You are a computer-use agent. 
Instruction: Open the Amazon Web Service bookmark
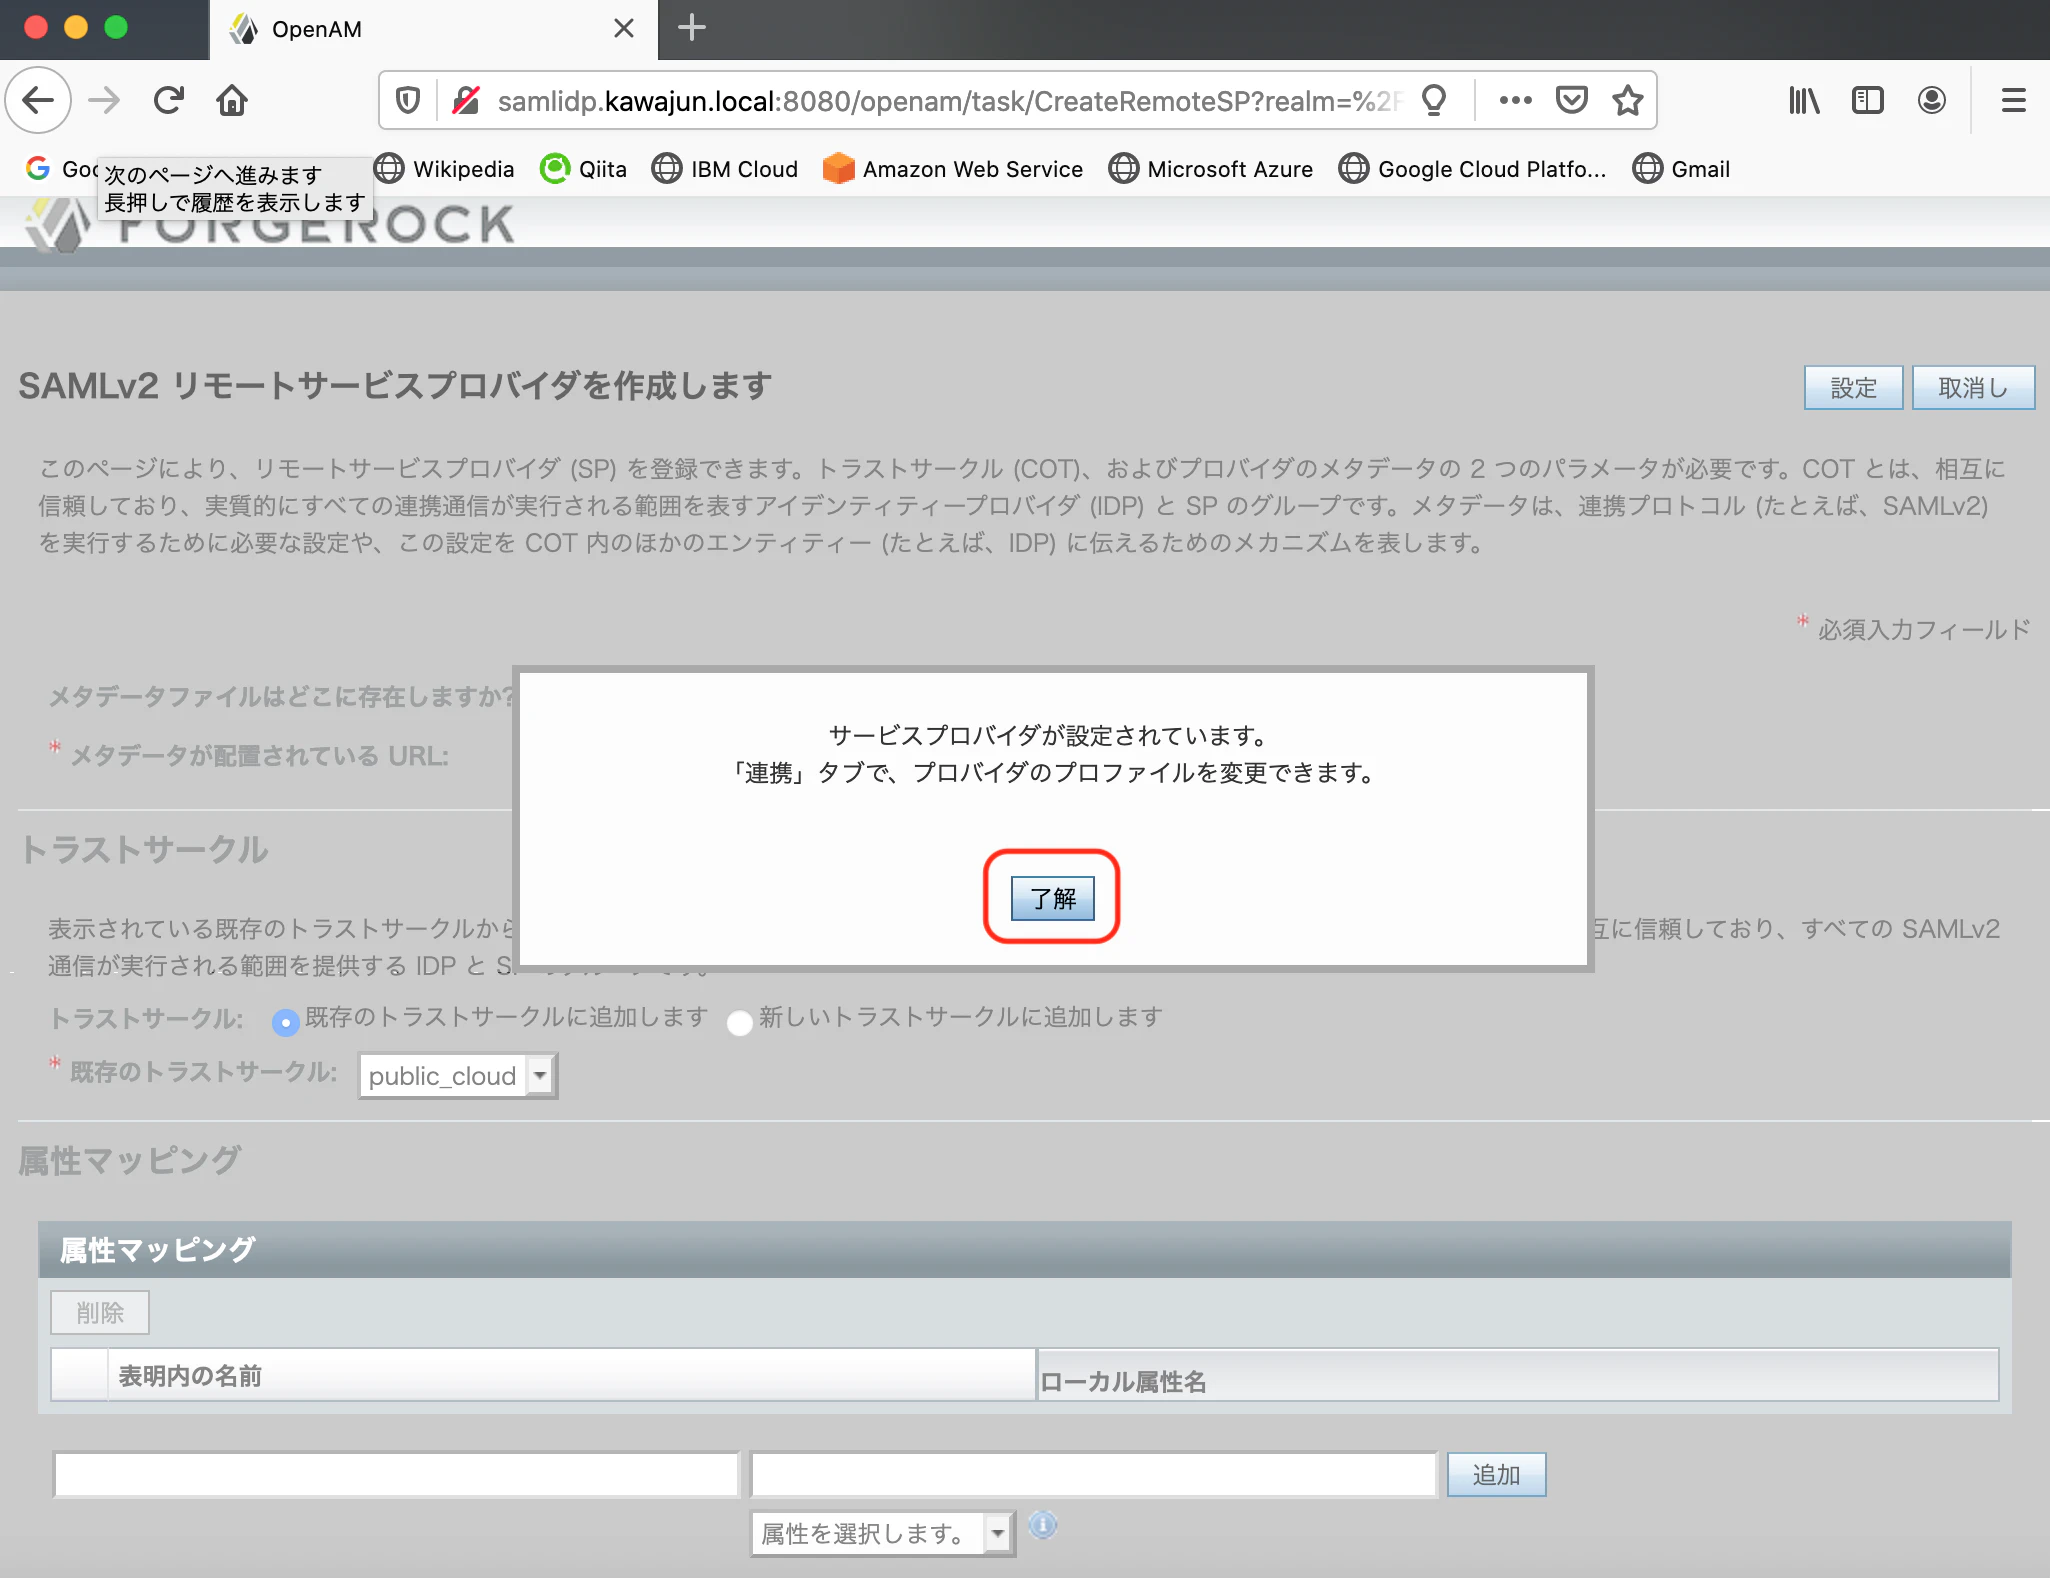(953, 169)
